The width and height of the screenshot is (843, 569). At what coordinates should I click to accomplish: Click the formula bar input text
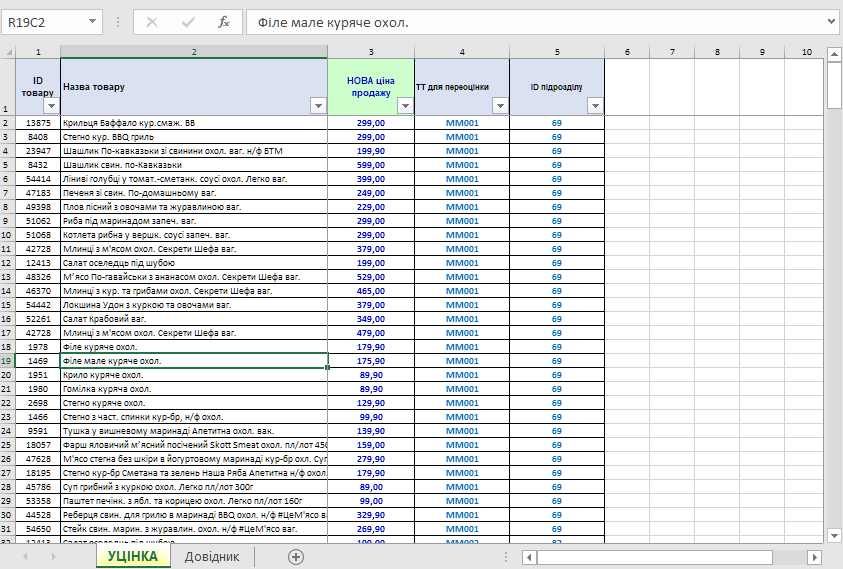click(530, 22)
